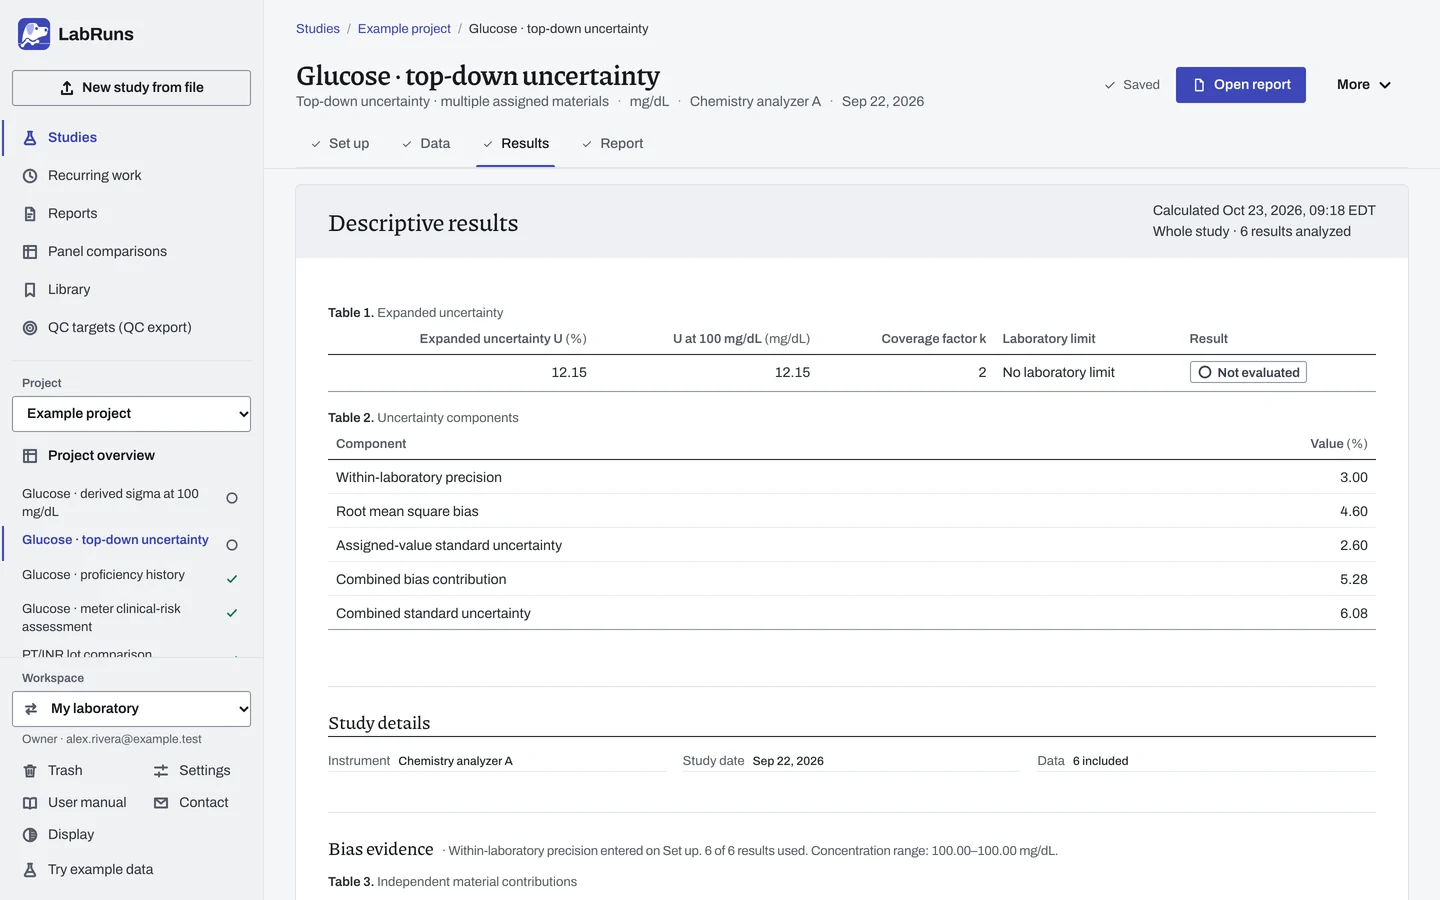Open Reports using its document icon
Screen dimensions: 1440x900
30,214
